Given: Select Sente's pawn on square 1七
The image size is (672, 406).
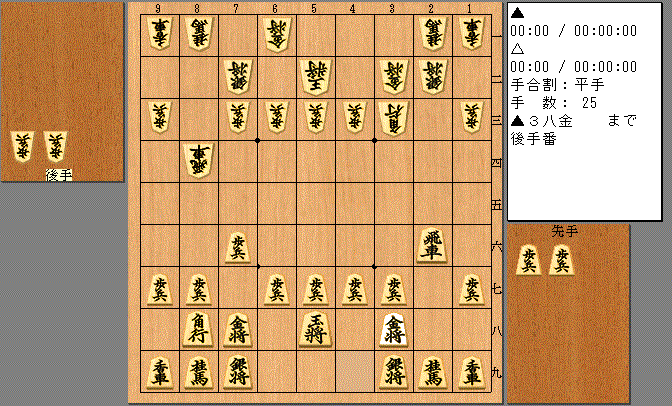Looking at the screenshot, I should click(x=471, y=290).
